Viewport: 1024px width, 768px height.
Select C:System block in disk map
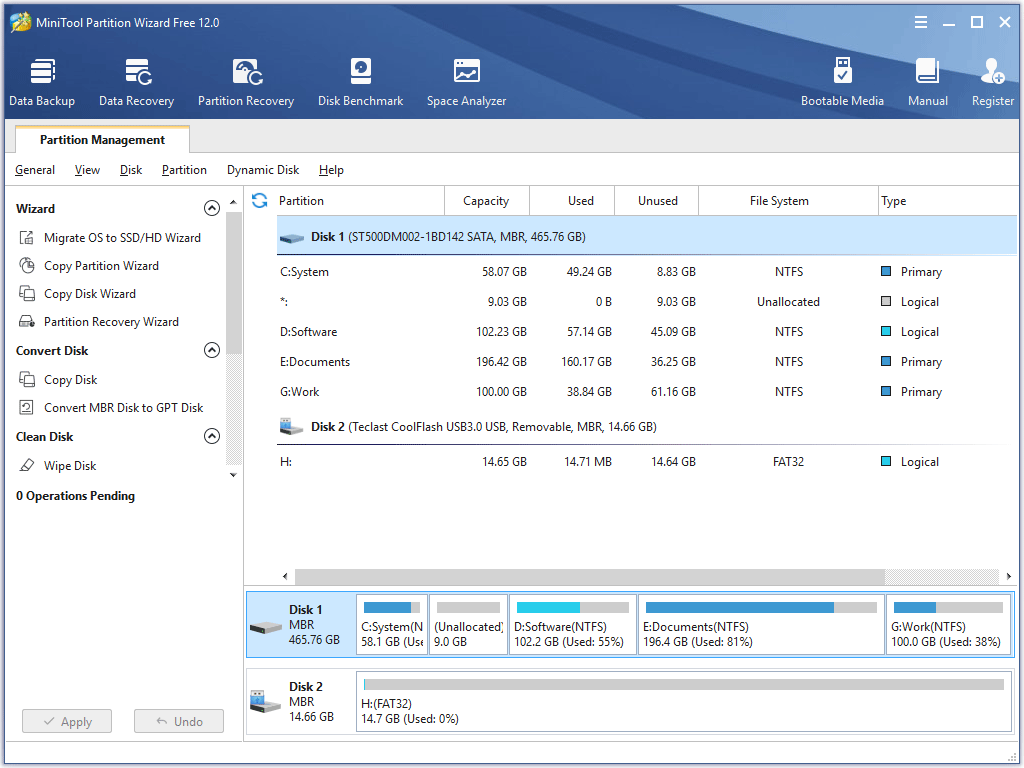coord(392,624)
